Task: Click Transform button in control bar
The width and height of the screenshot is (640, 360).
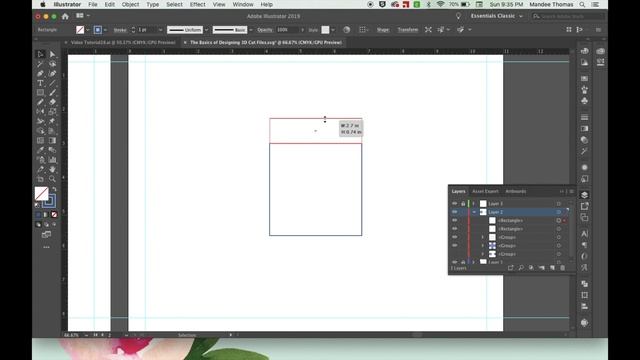Action: click(408, 30)
